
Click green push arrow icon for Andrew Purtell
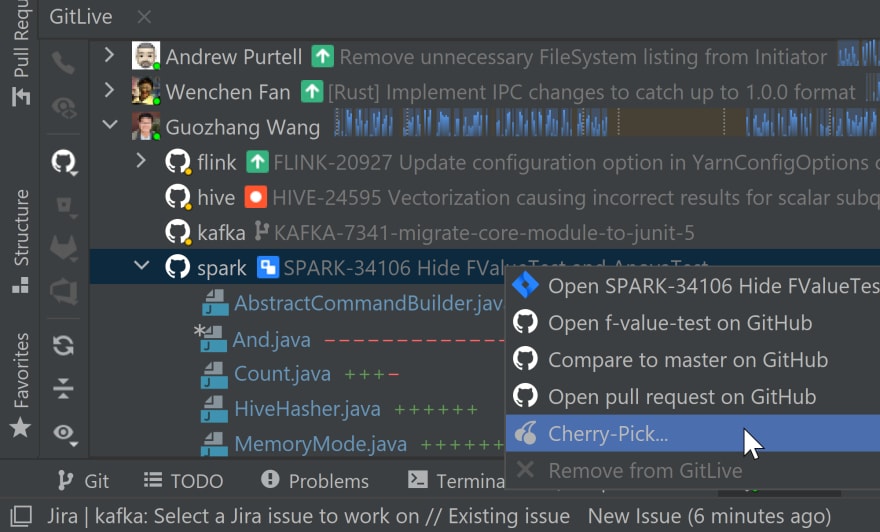pos(323,56)
